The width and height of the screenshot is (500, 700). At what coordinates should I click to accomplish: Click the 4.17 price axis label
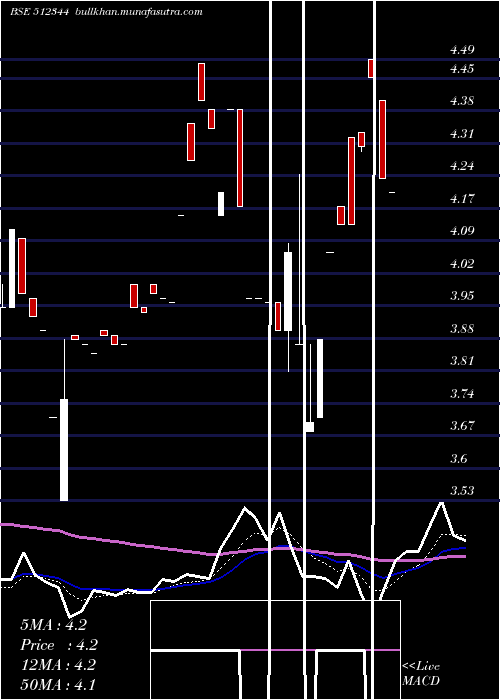coord(462,198)
